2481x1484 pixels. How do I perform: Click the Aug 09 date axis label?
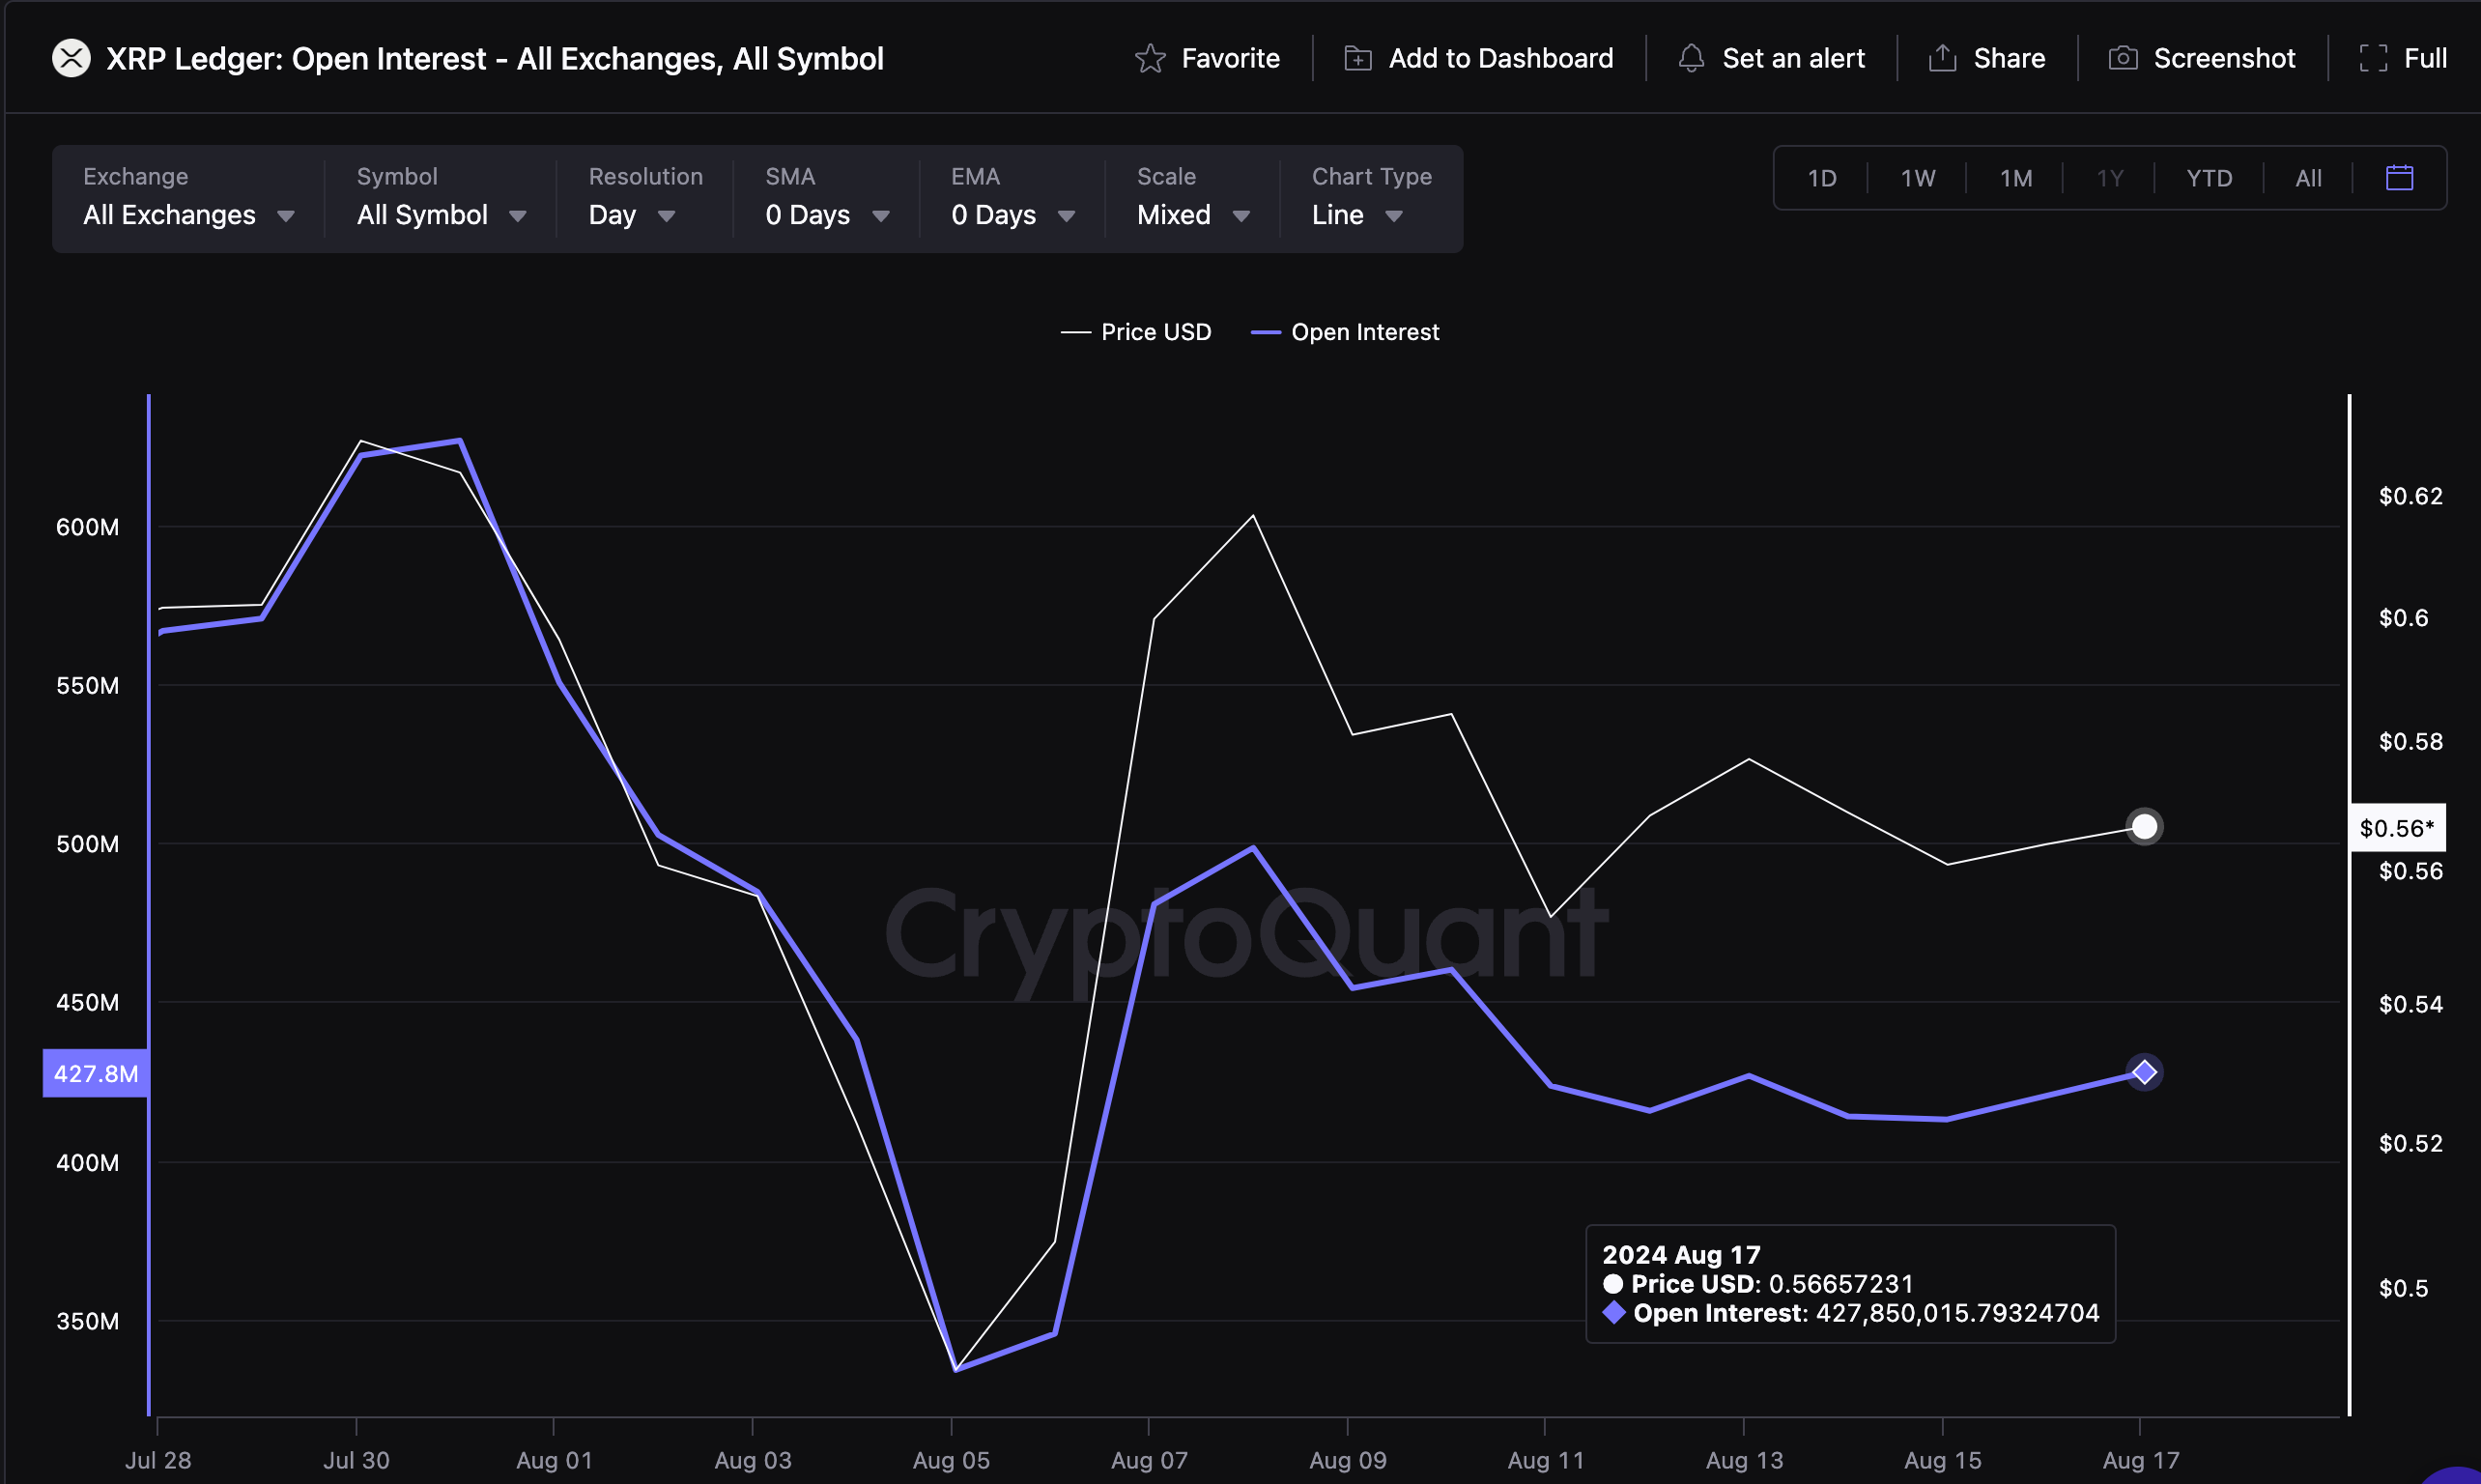(1348, 1460)
